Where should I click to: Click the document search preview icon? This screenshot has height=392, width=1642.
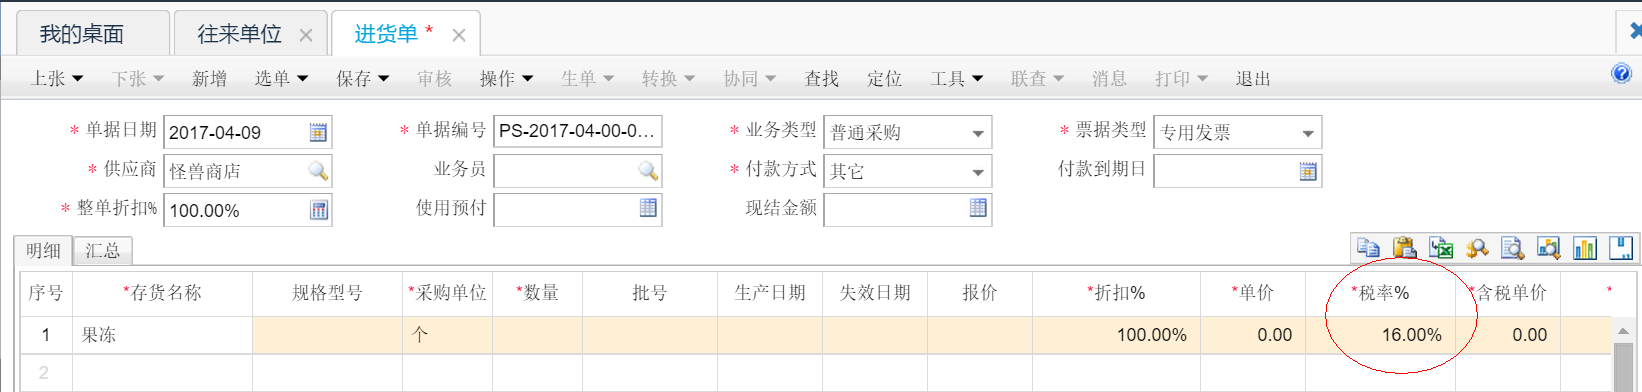(x=1512, y=247)
